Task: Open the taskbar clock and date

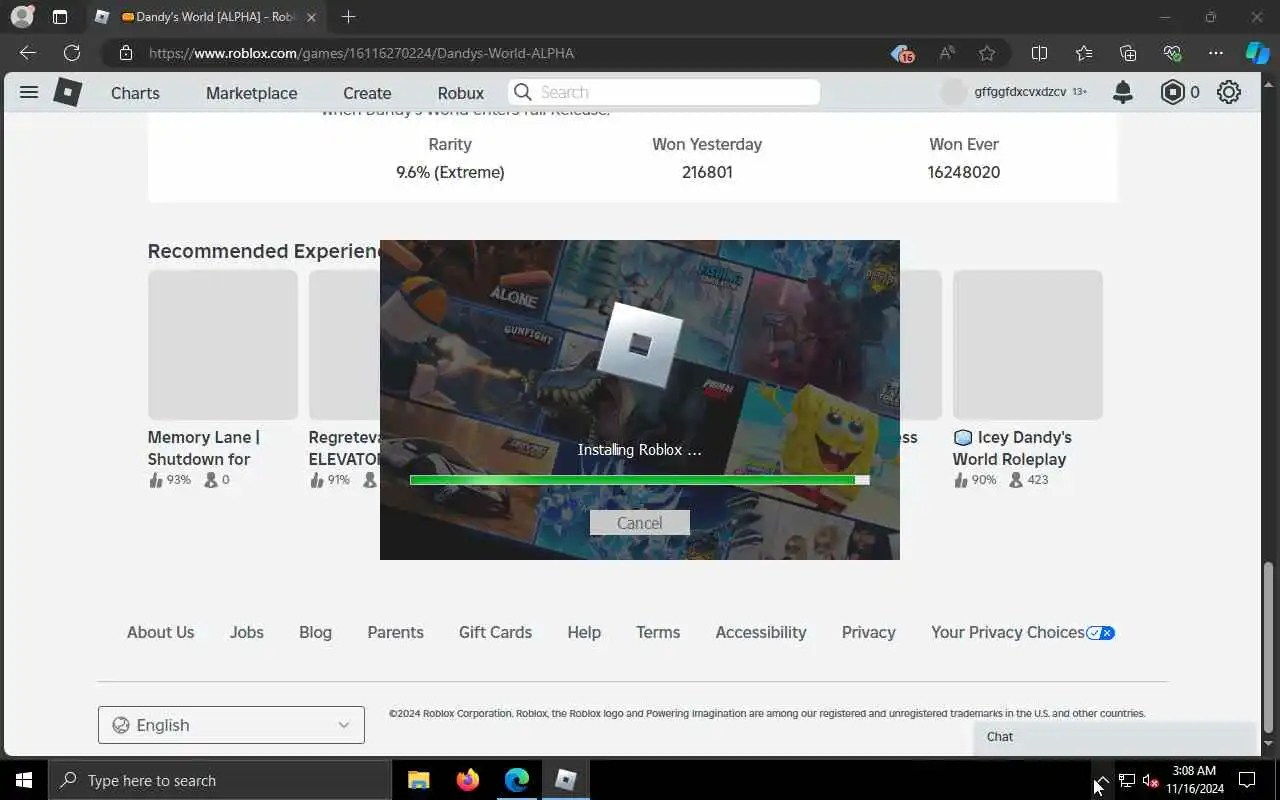Action: [1194, 780]
